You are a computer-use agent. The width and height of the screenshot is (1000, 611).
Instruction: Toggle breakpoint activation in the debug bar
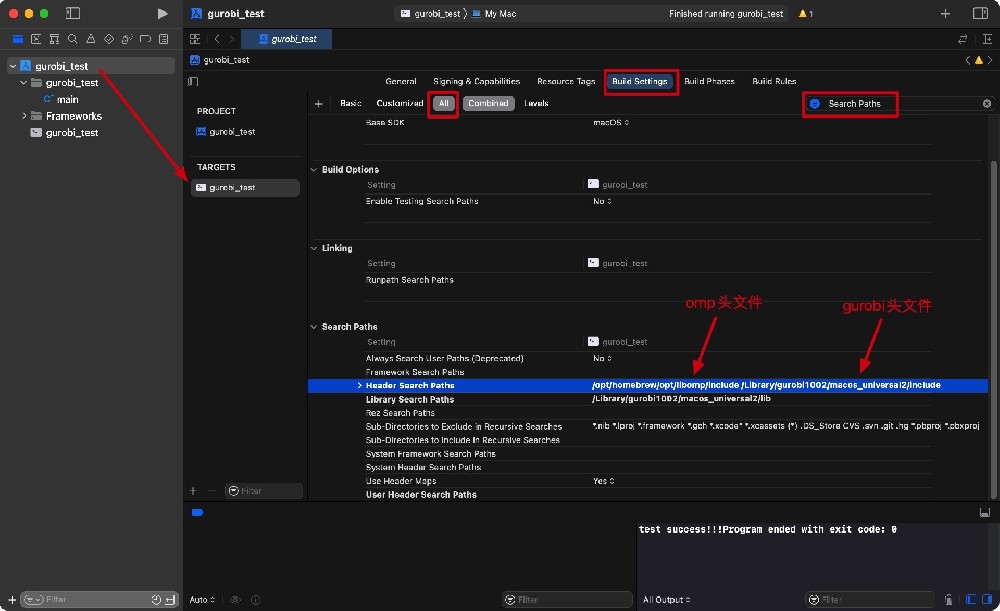pos(197,512)
